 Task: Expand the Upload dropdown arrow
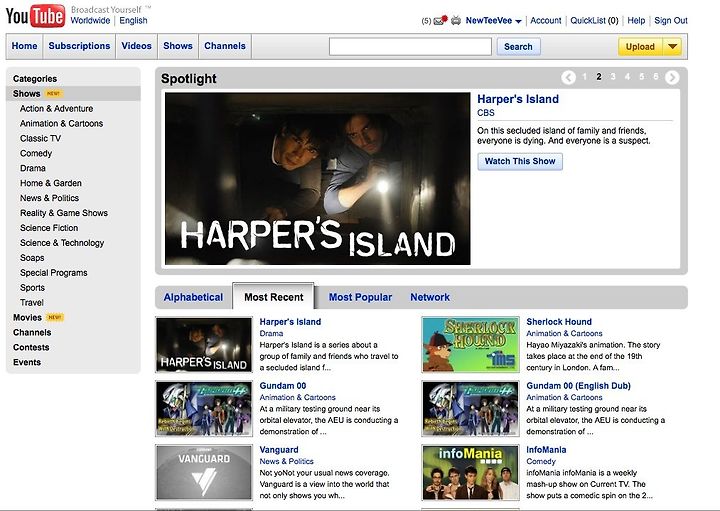[672, 46]
